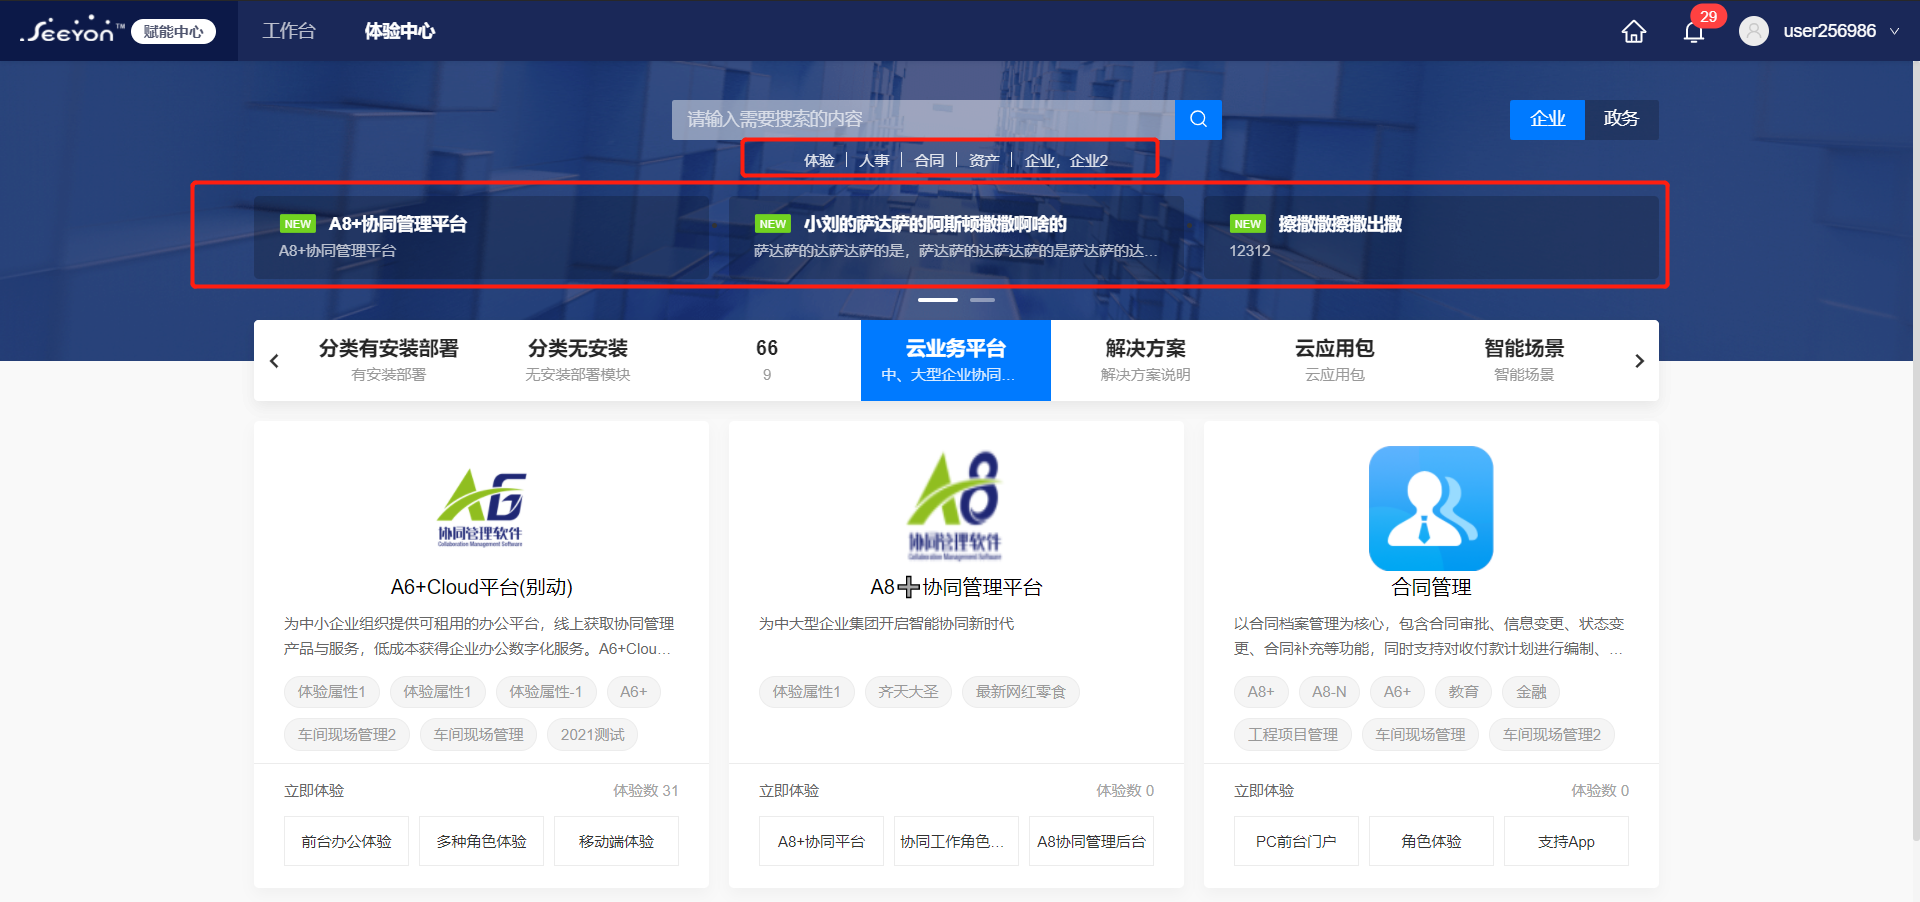This screenshot has width=1920, height=902.
Task: Click the 教育 tag
Action: (x=1463, y=692)
